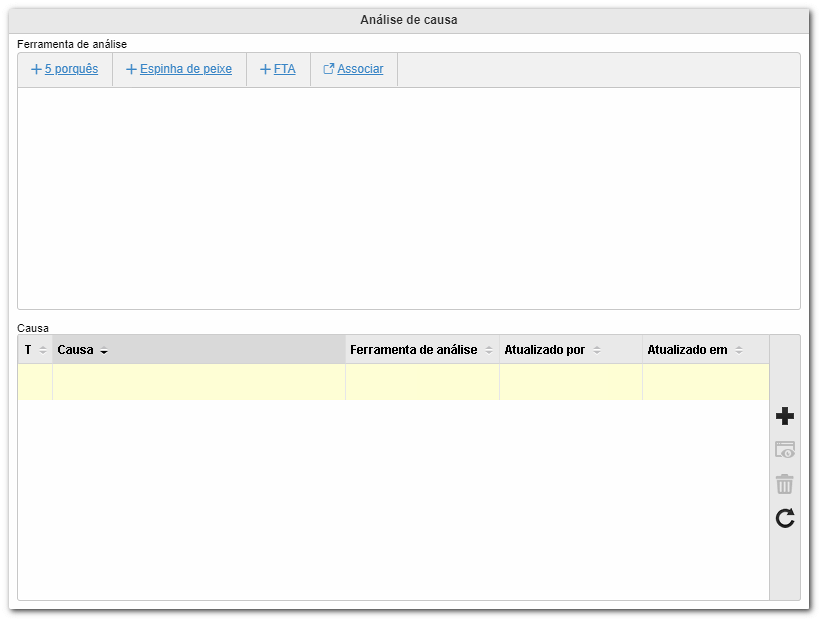Click the plus icon to add a cause
Image resolution: width=819 pixels, height=619 pixels.
click(x=785, y=416)
